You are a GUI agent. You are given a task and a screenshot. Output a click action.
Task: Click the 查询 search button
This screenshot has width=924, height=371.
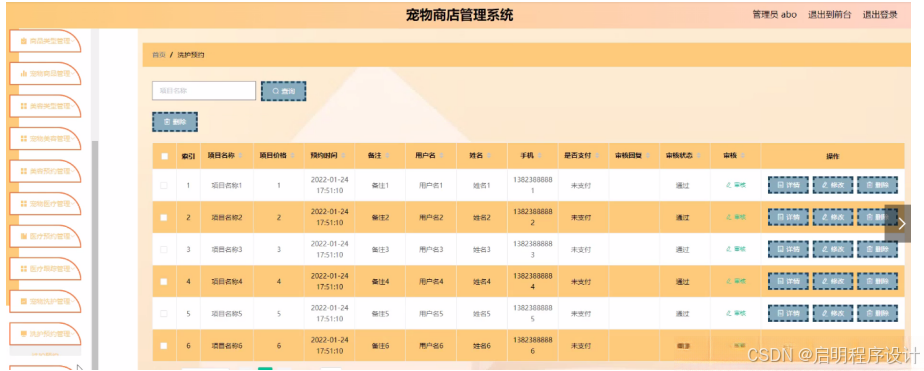[x=283, y=91]
